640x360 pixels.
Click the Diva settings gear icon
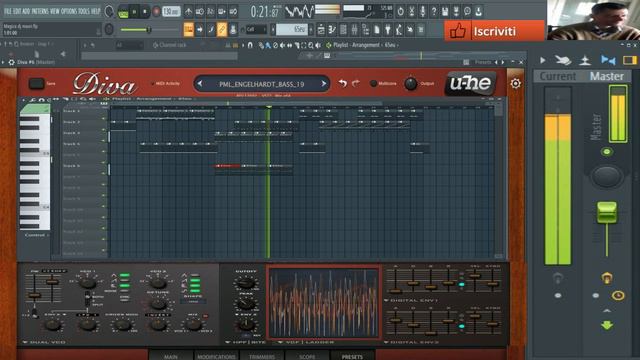[x=516, y=83]
